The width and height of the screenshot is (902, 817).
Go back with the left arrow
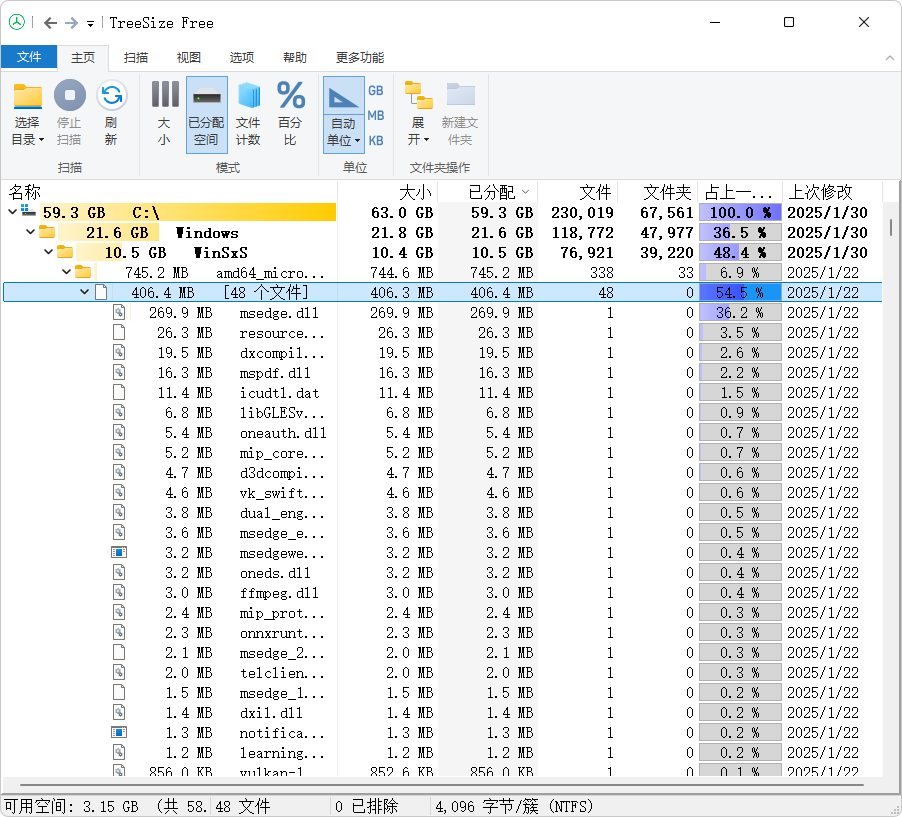pos(51,23)
